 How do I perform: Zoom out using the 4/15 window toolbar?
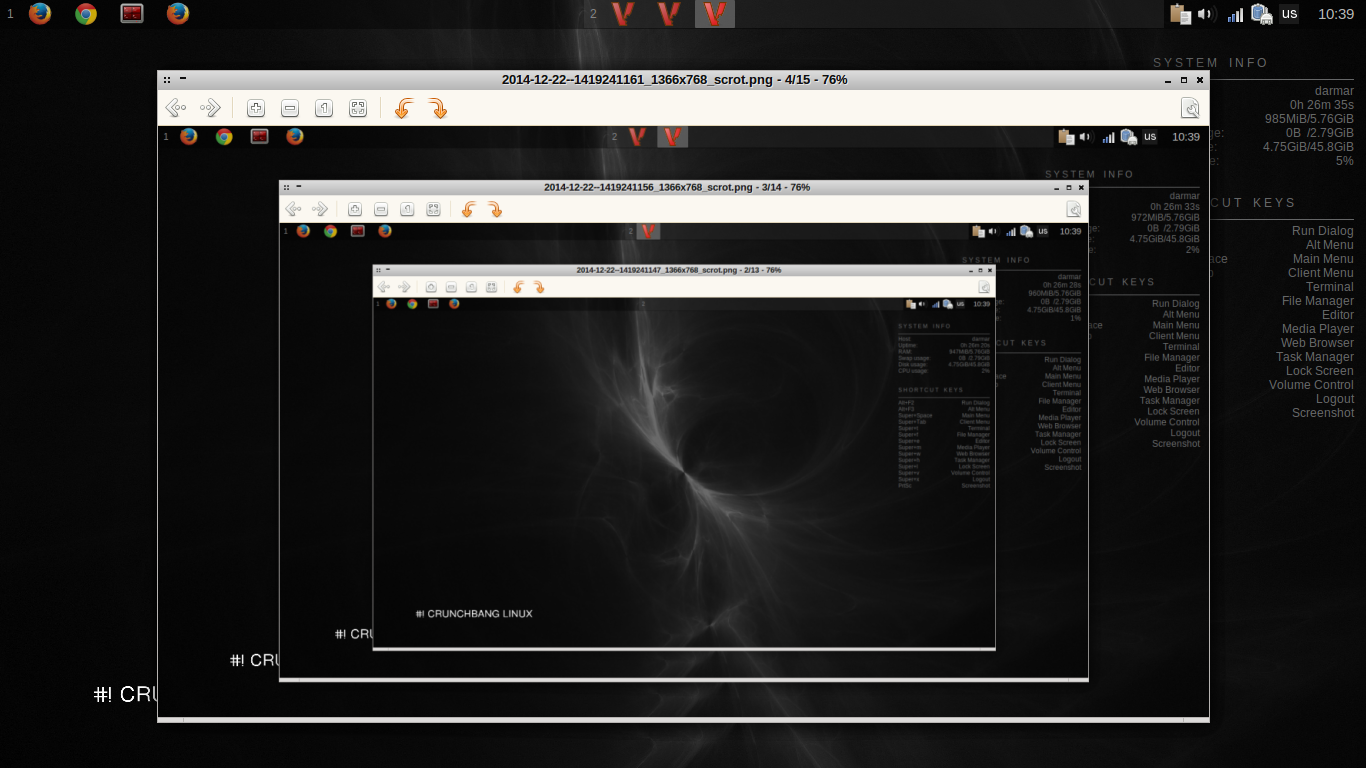click(x=290, y=108)
